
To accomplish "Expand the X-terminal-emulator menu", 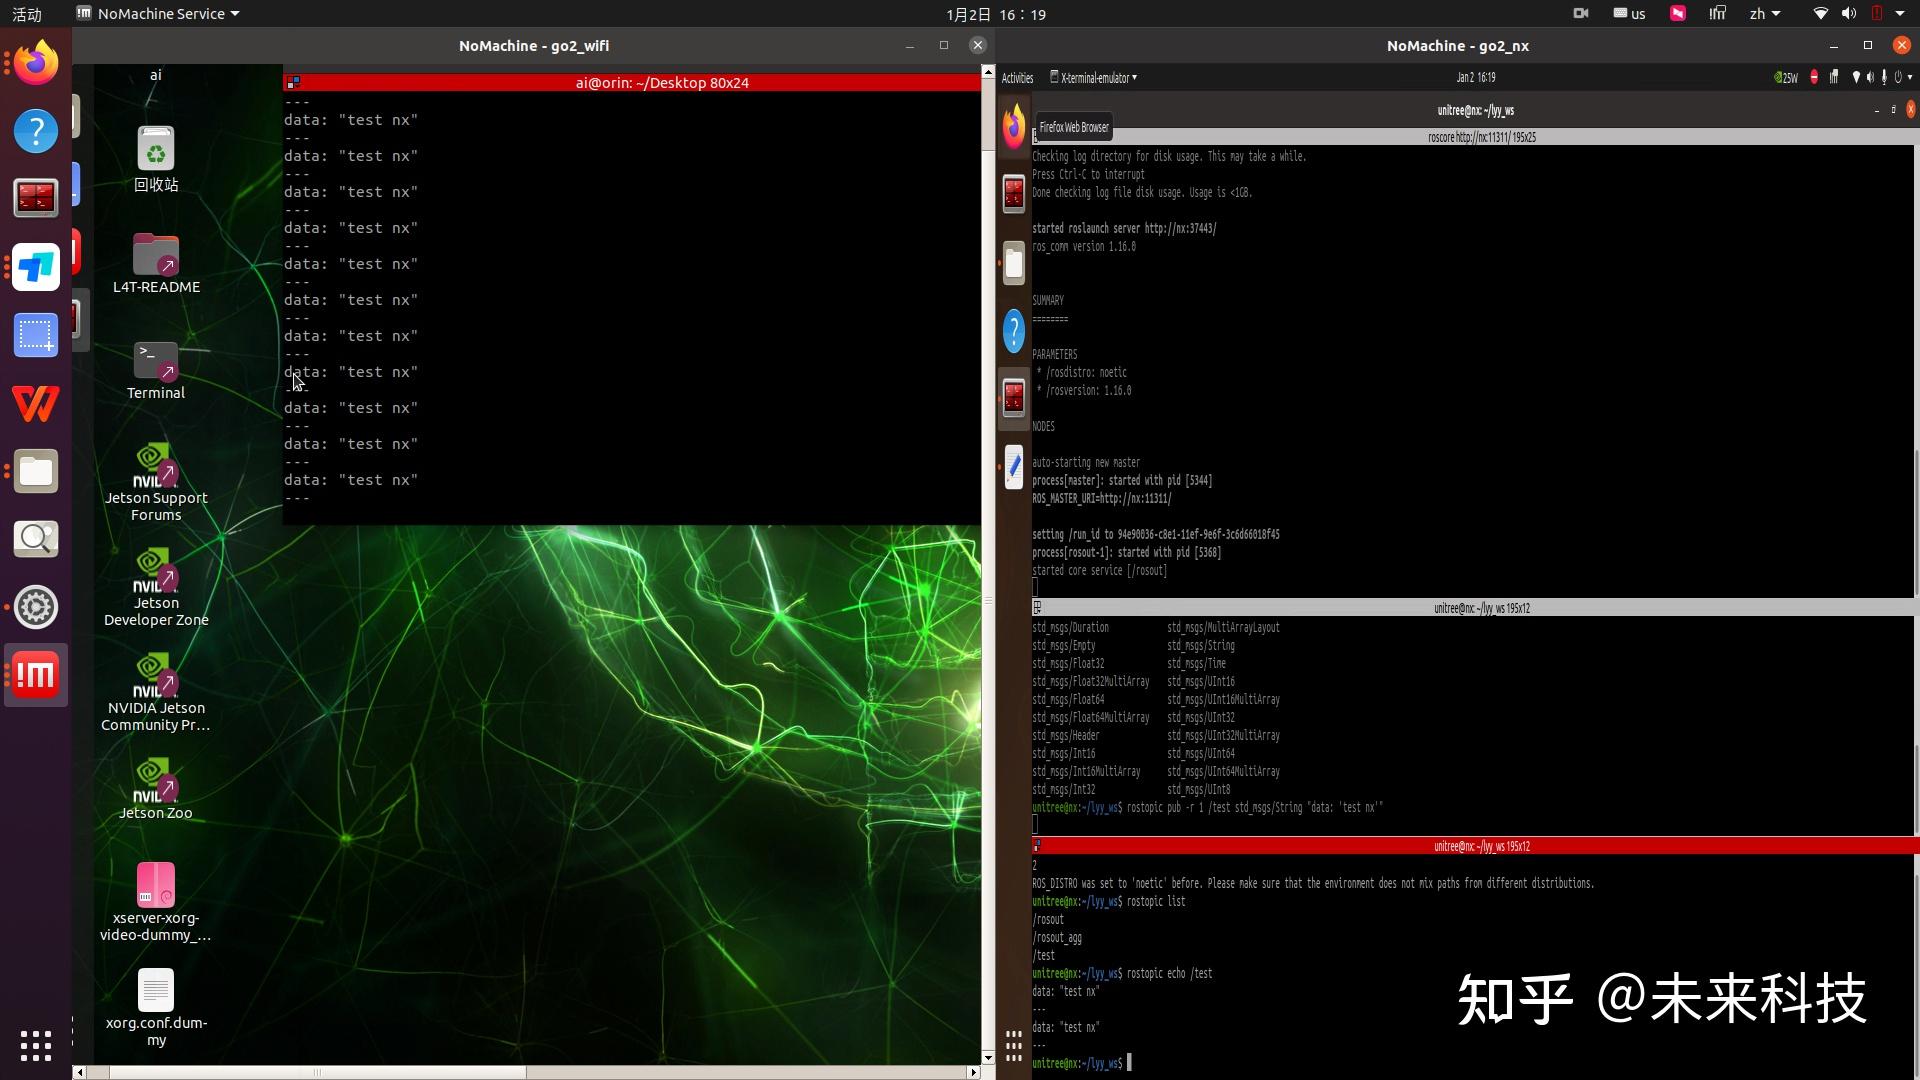I will click(x=1094, y=78).
